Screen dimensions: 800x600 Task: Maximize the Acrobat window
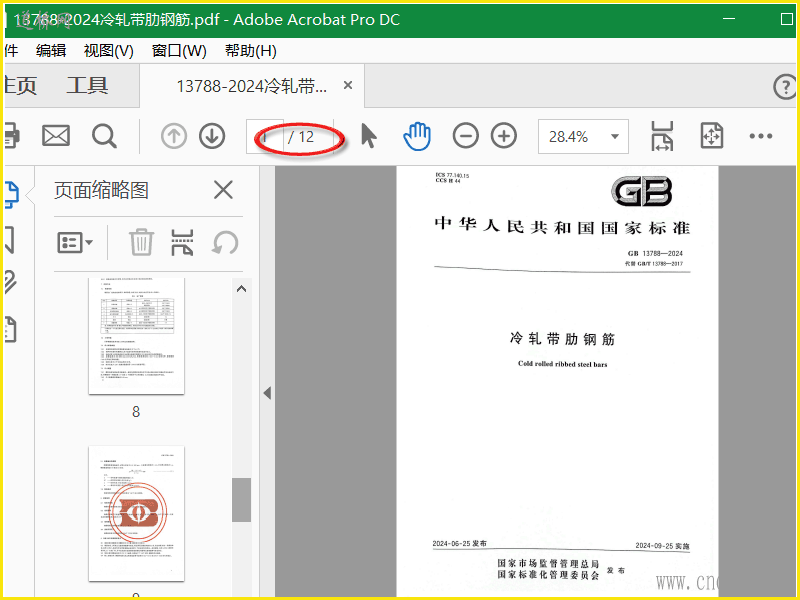[x=787, y=19]
